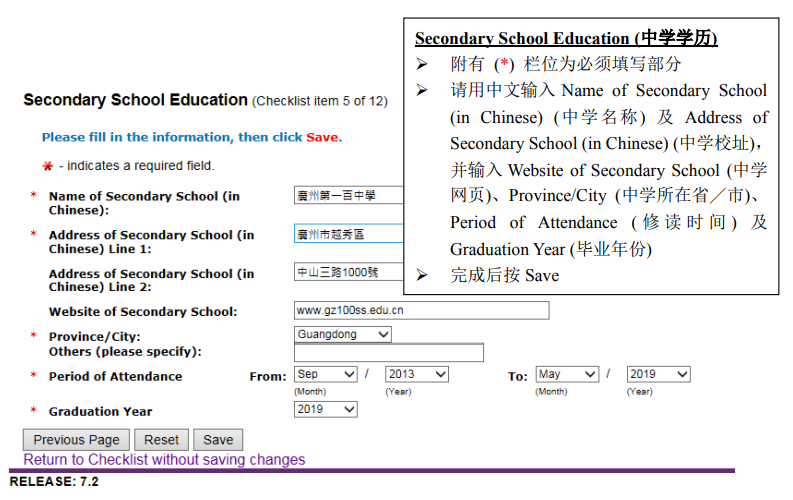The height and width of the screenshot is (500, 793).
Task: Click the Website of Secondary School field
Action: (x=421, y=311)
